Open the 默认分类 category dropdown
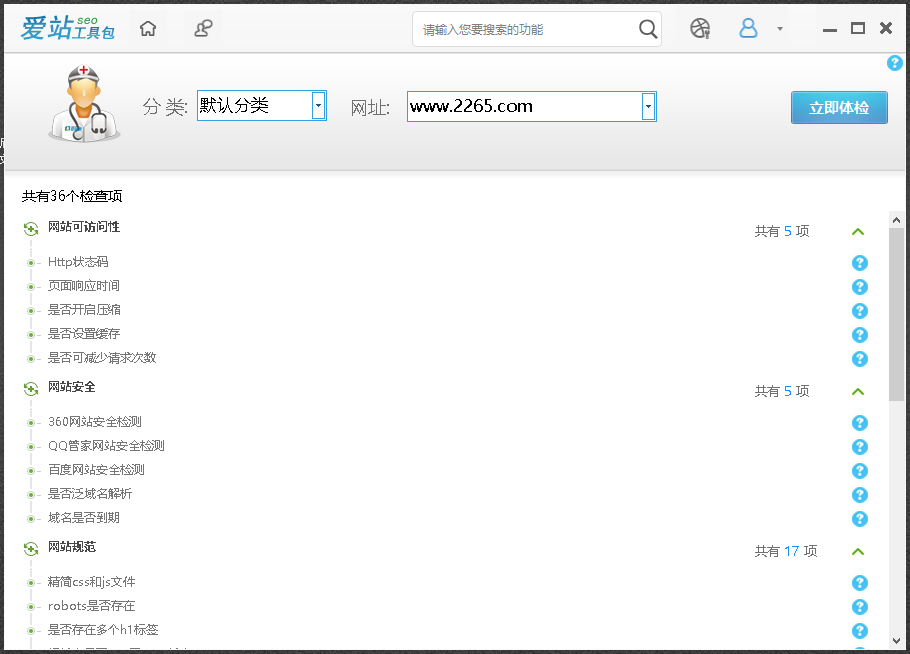Image resolution: width=910 pixels, height=654 pixels. point(319,104)
